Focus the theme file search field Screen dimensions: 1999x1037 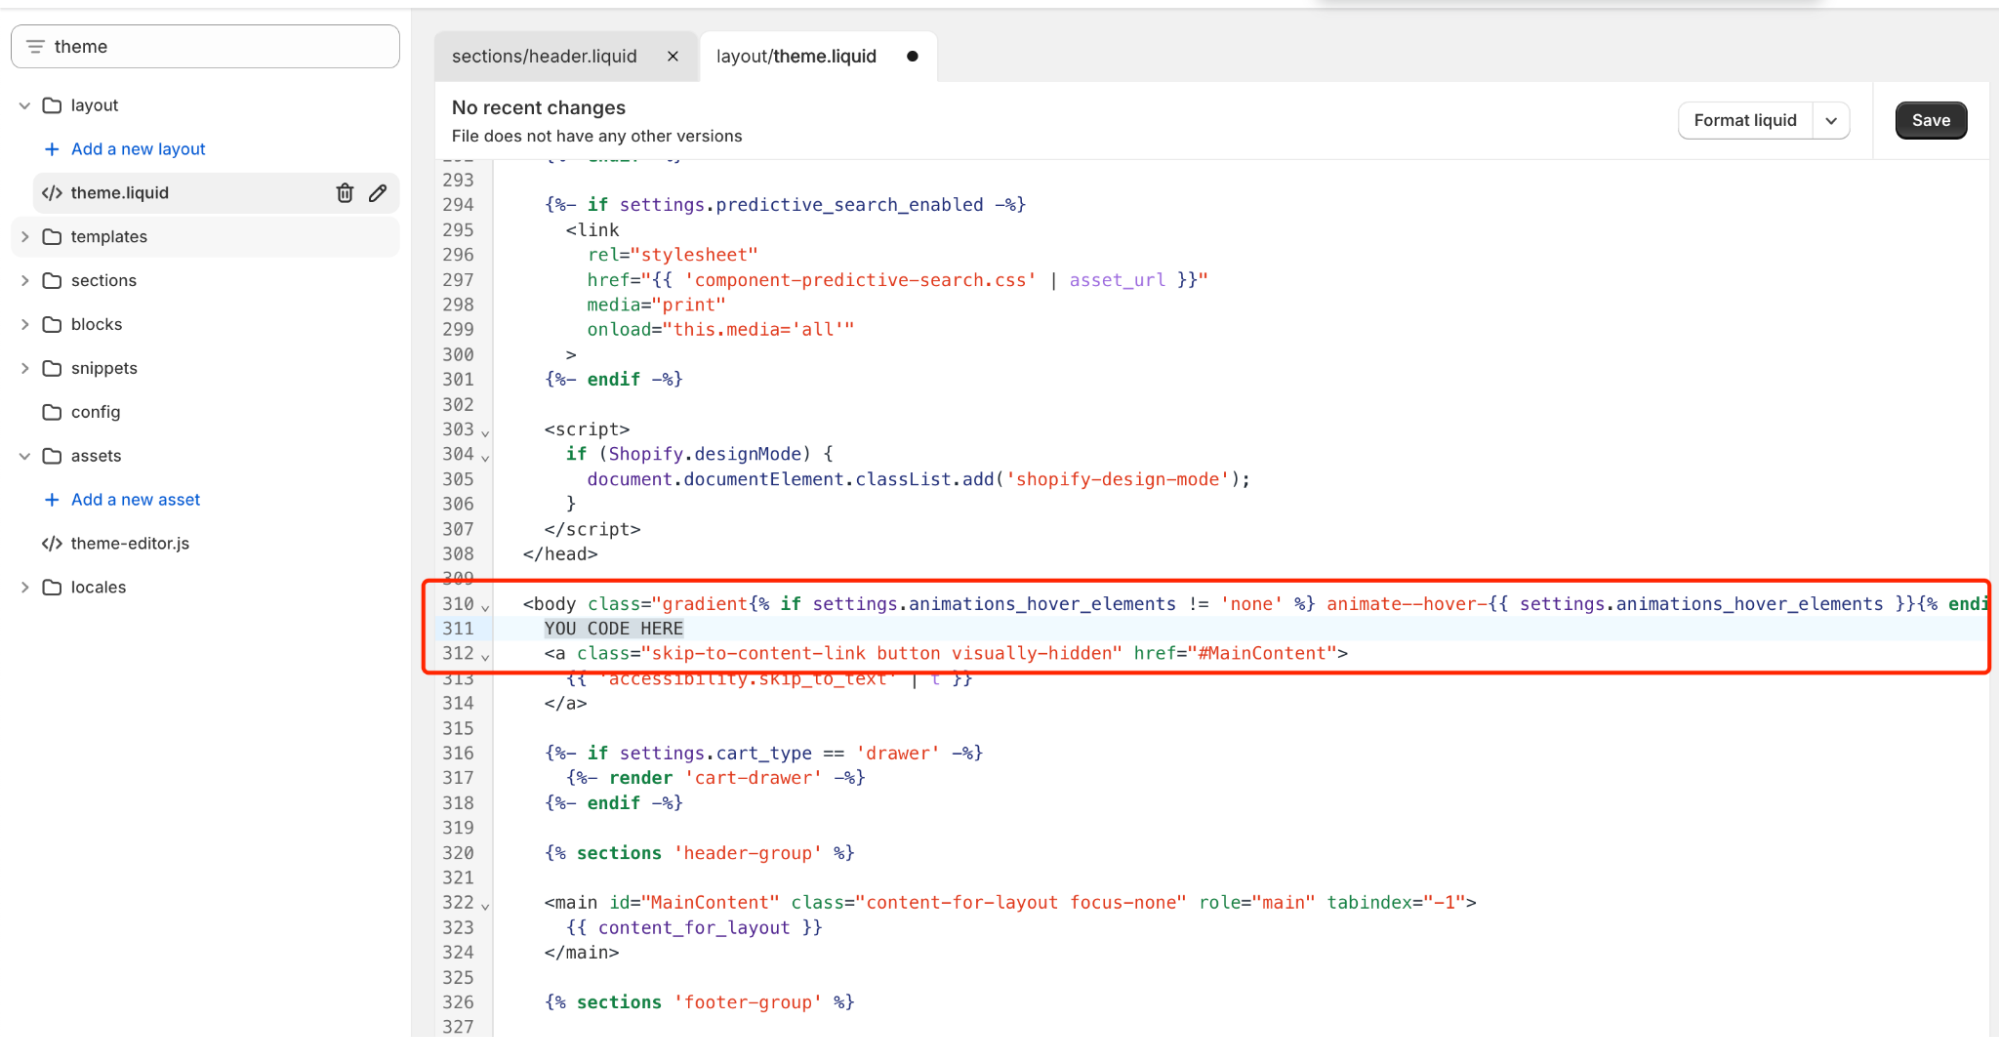(x=205, y=47)
